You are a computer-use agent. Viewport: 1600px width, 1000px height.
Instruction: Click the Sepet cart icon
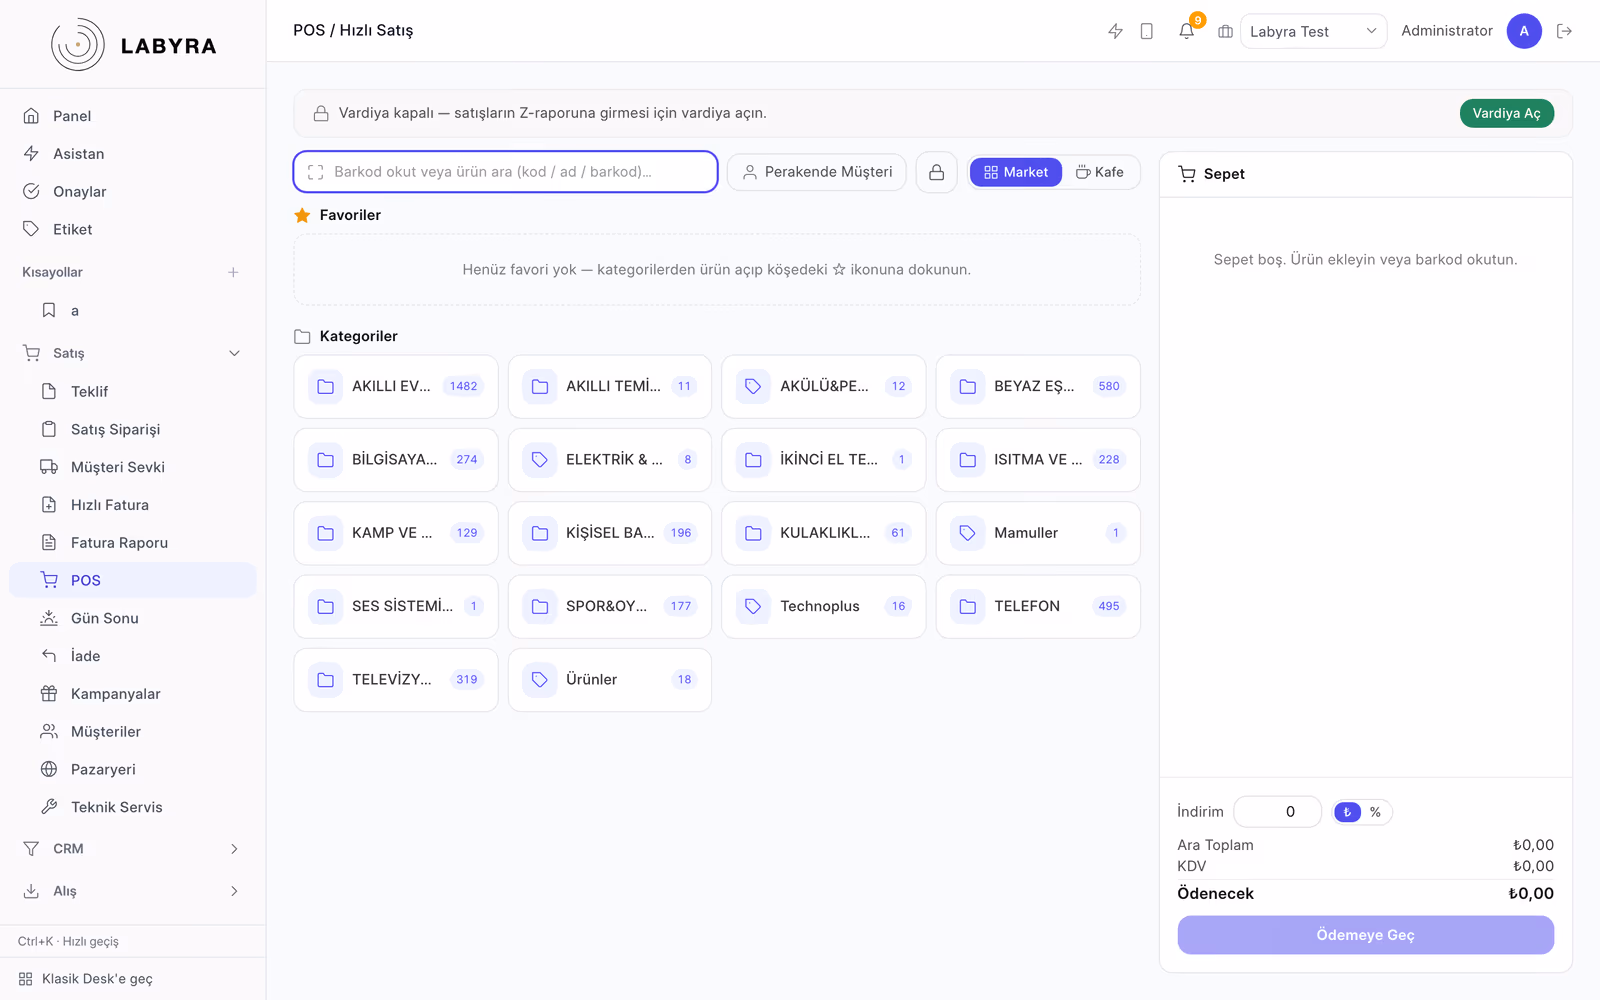pyautogui.click(x=1187, y=174)
